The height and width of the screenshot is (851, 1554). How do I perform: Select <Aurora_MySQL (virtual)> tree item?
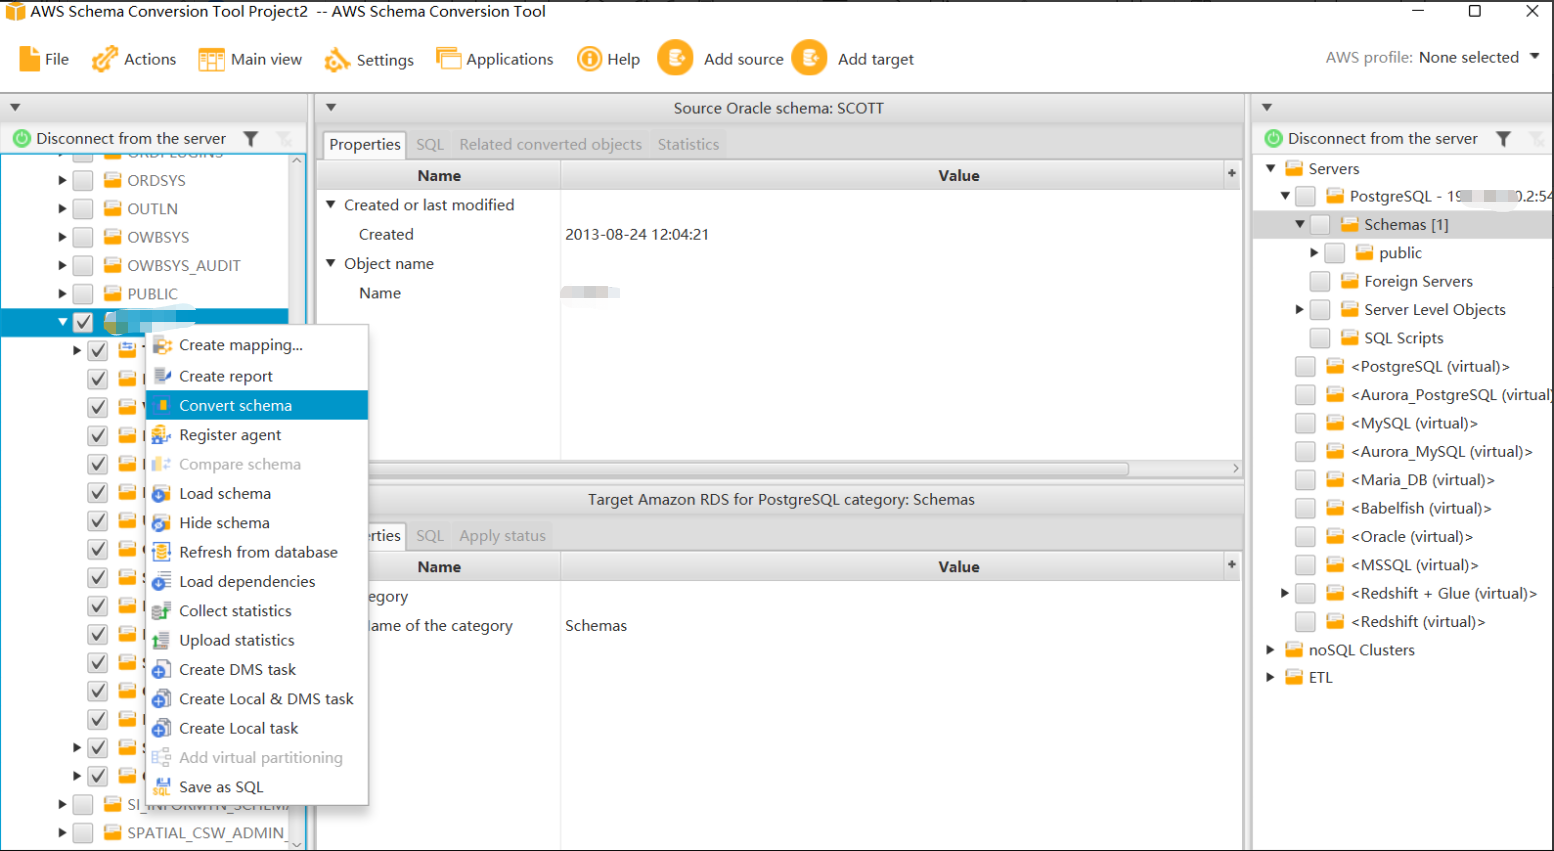(x=1441, y=452)
